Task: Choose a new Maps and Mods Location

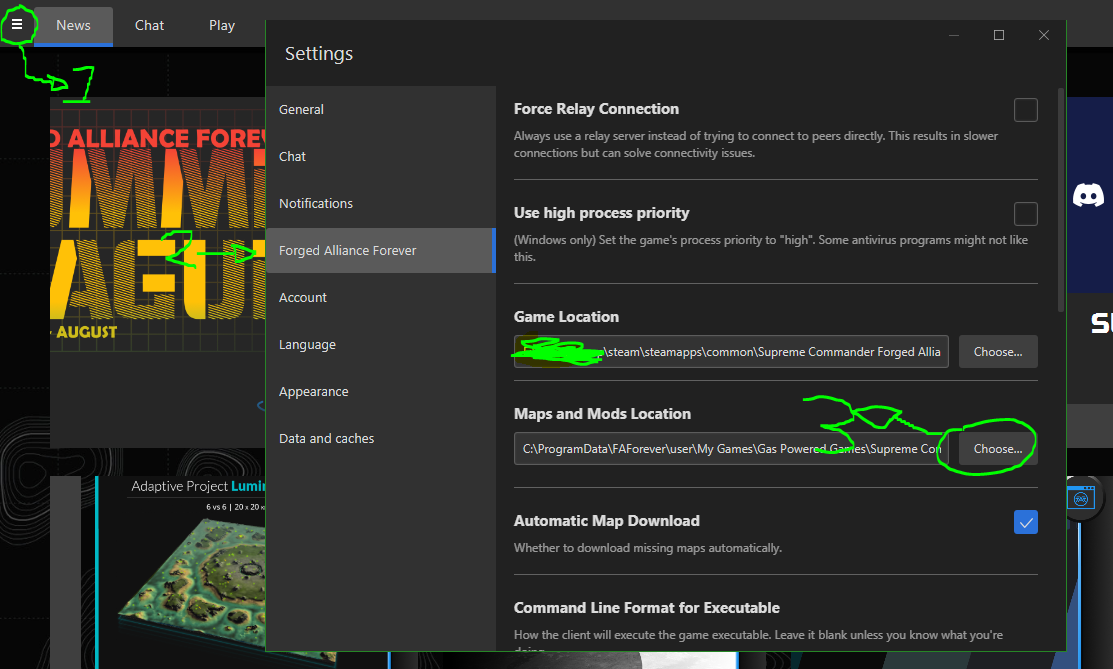Action: (998, 449)
